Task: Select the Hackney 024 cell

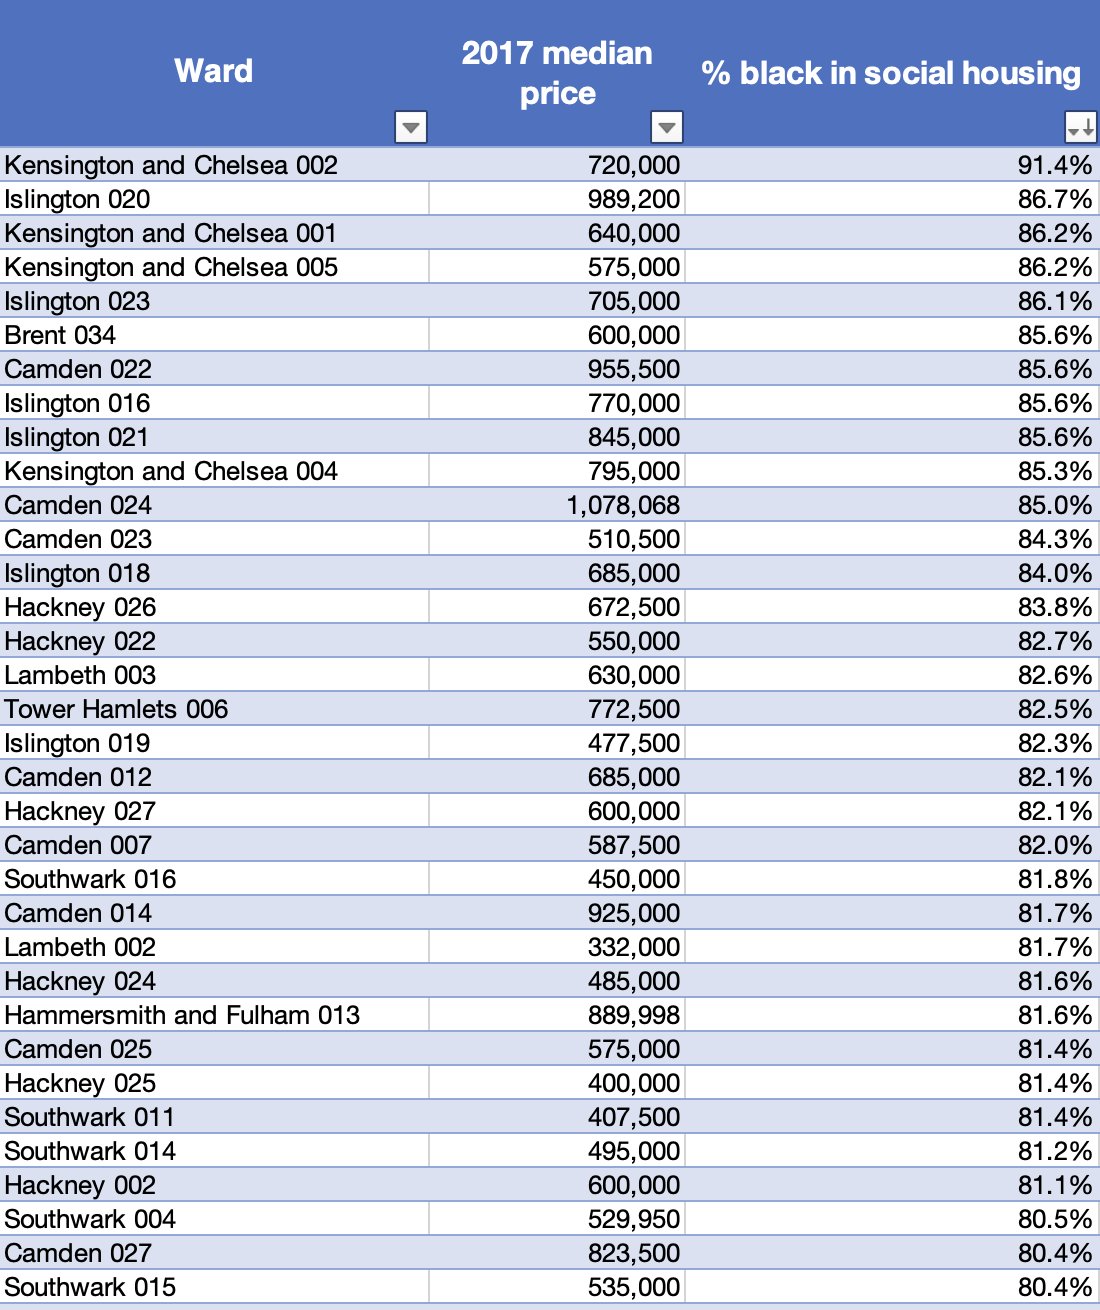Action: coord(214,981)
